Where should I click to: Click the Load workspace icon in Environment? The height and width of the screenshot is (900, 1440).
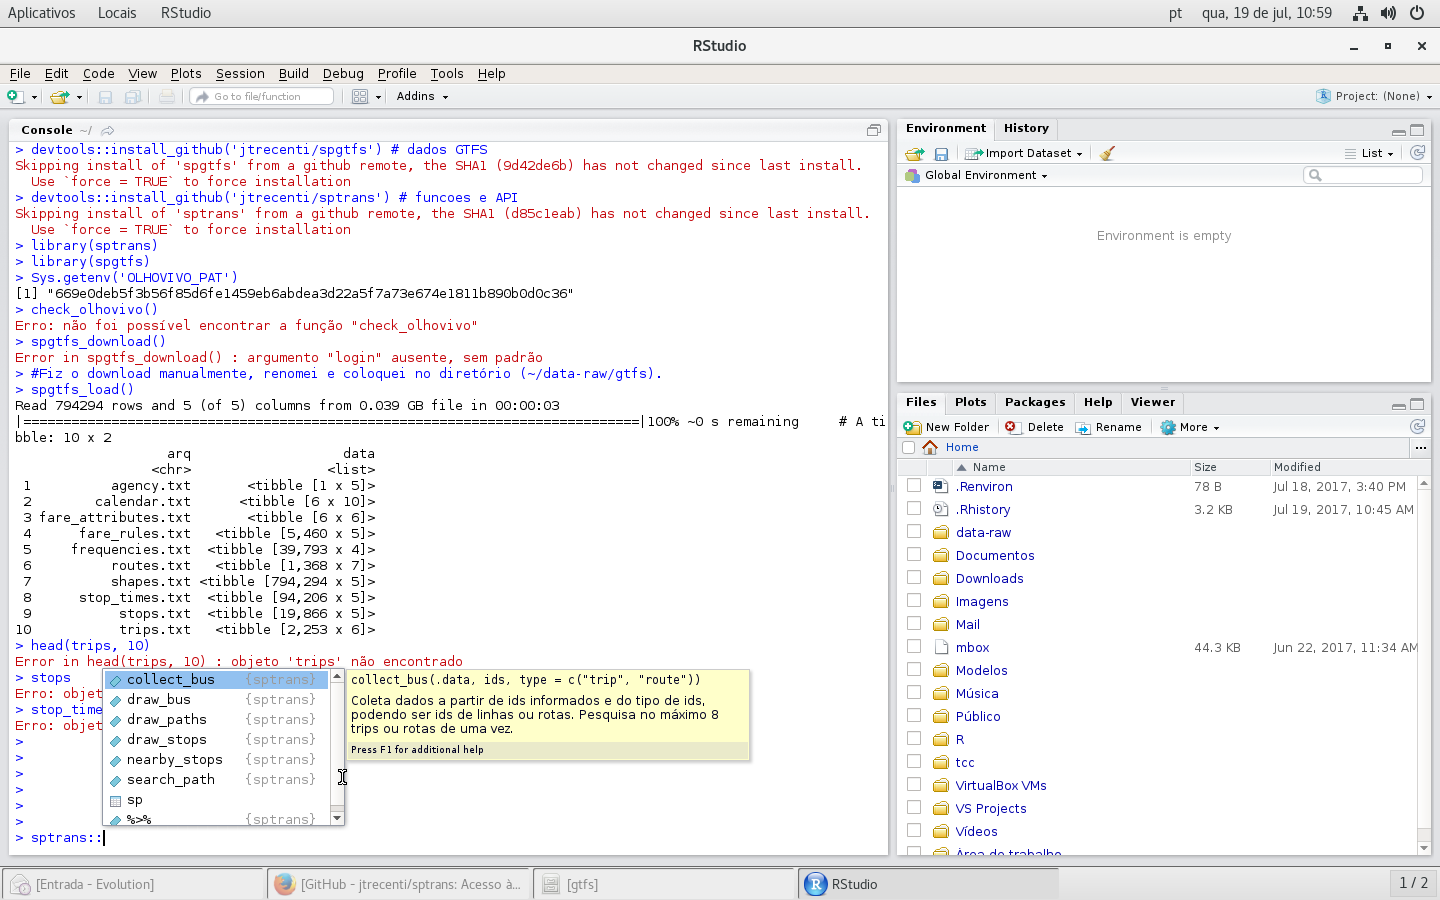(914, 153)
